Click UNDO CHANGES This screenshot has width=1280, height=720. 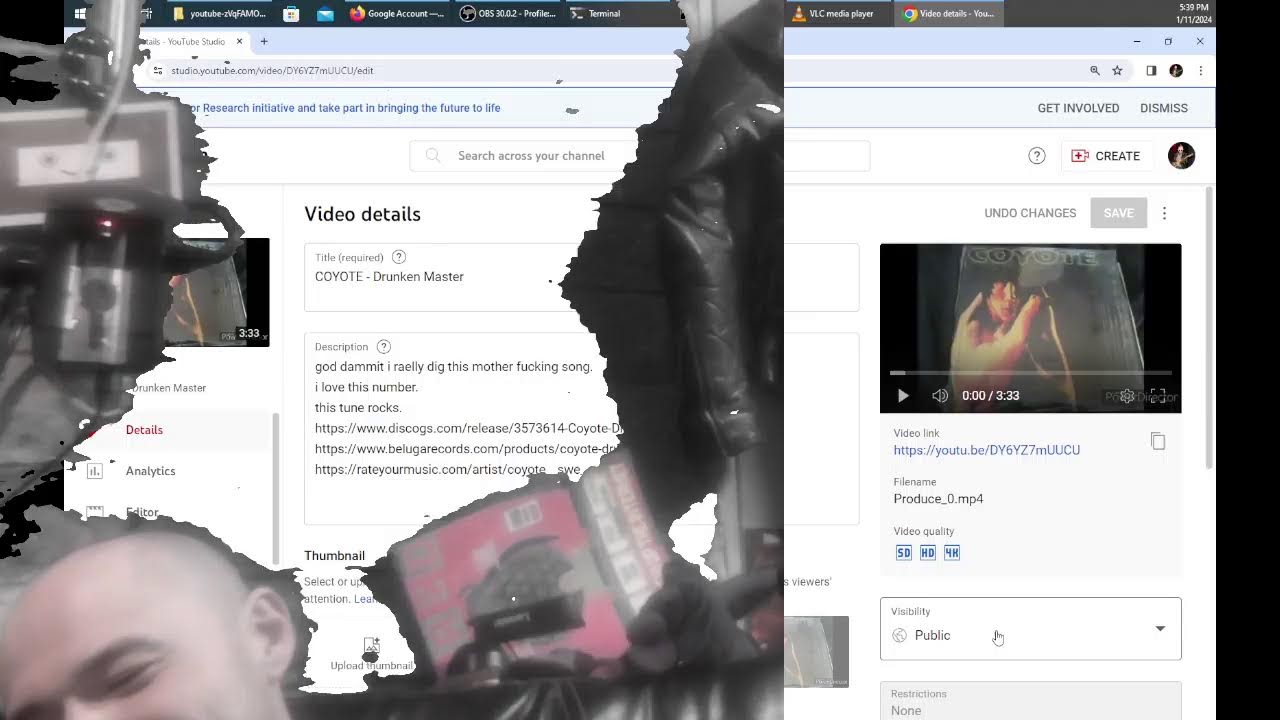point(1030,213)
